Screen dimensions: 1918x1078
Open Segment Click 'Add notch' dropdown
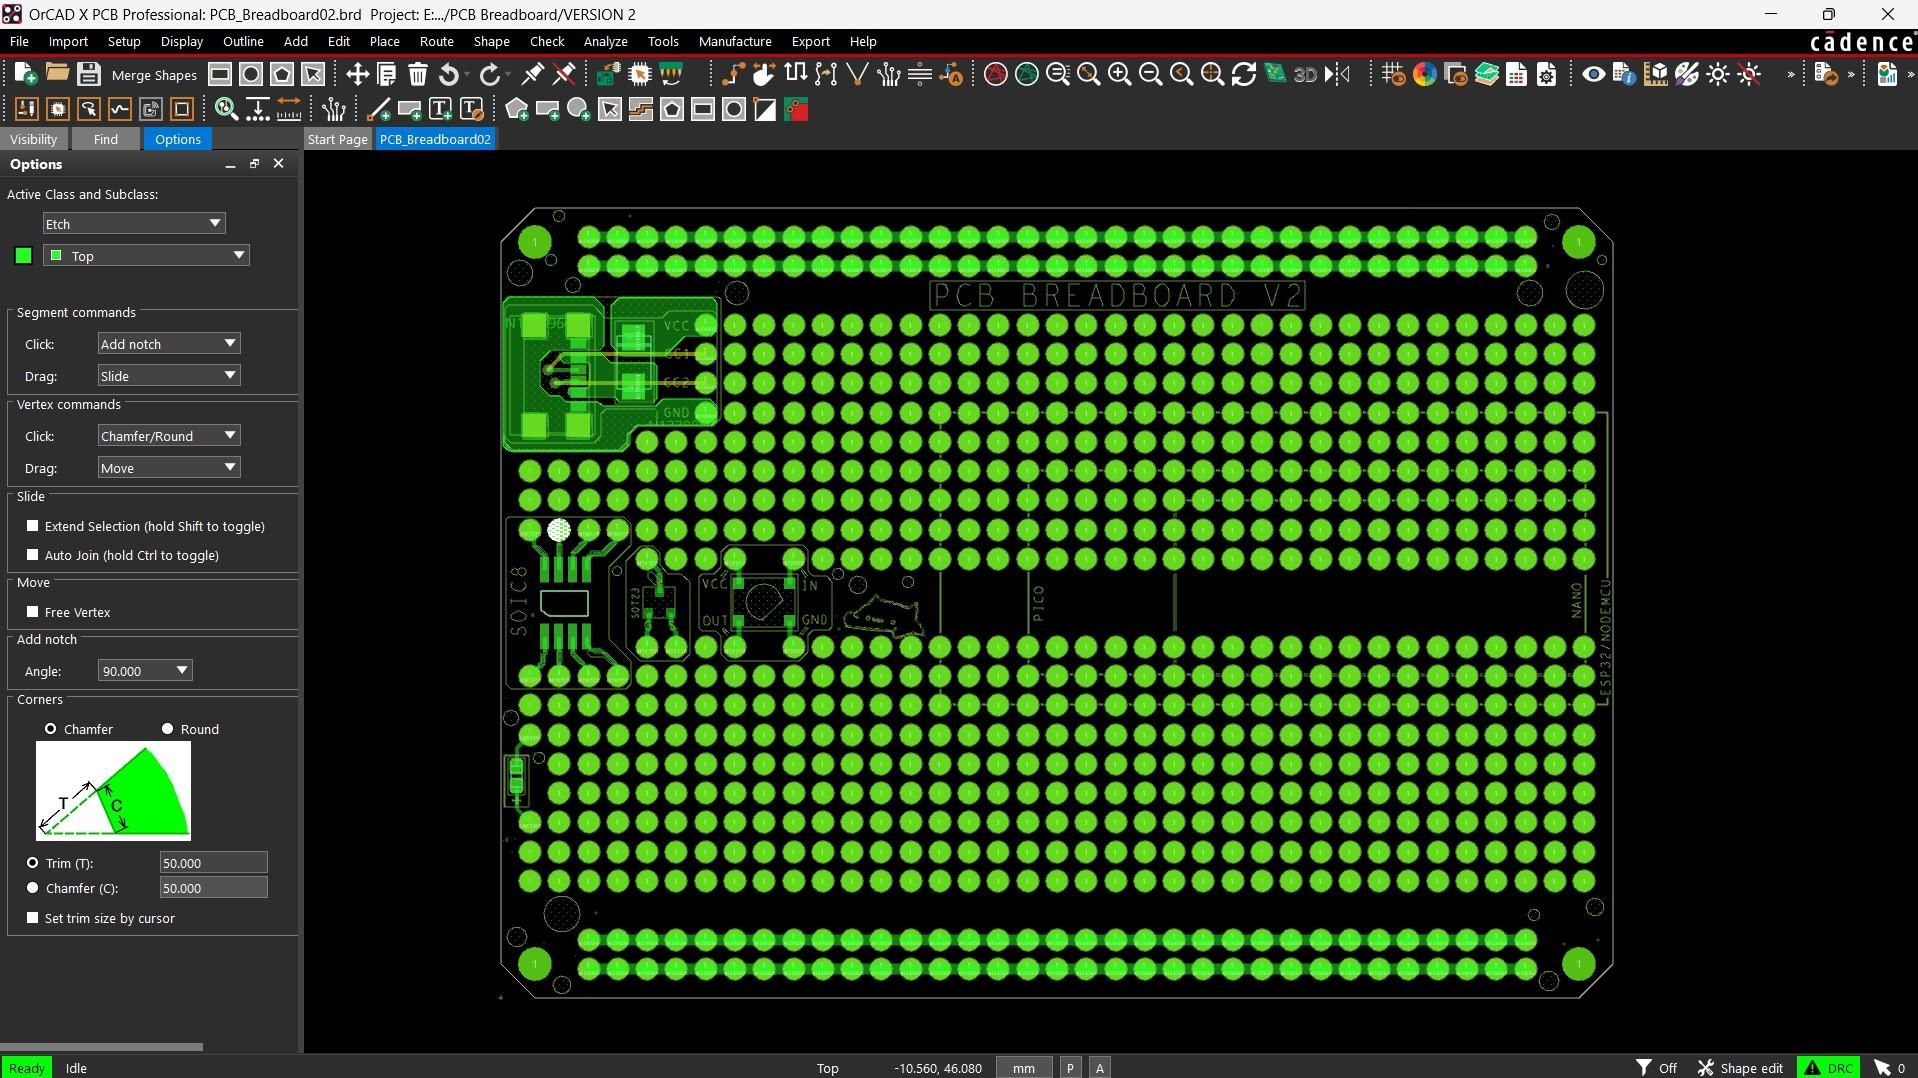pos(169,344)
